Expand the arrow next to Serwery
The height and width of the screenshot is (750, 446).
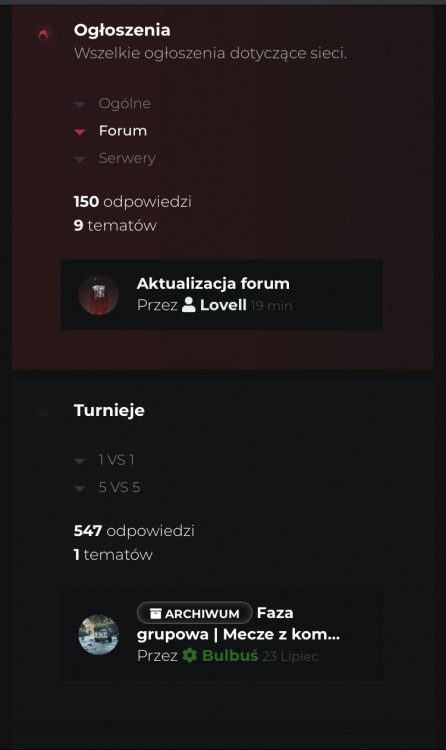(x=80, y=159)
